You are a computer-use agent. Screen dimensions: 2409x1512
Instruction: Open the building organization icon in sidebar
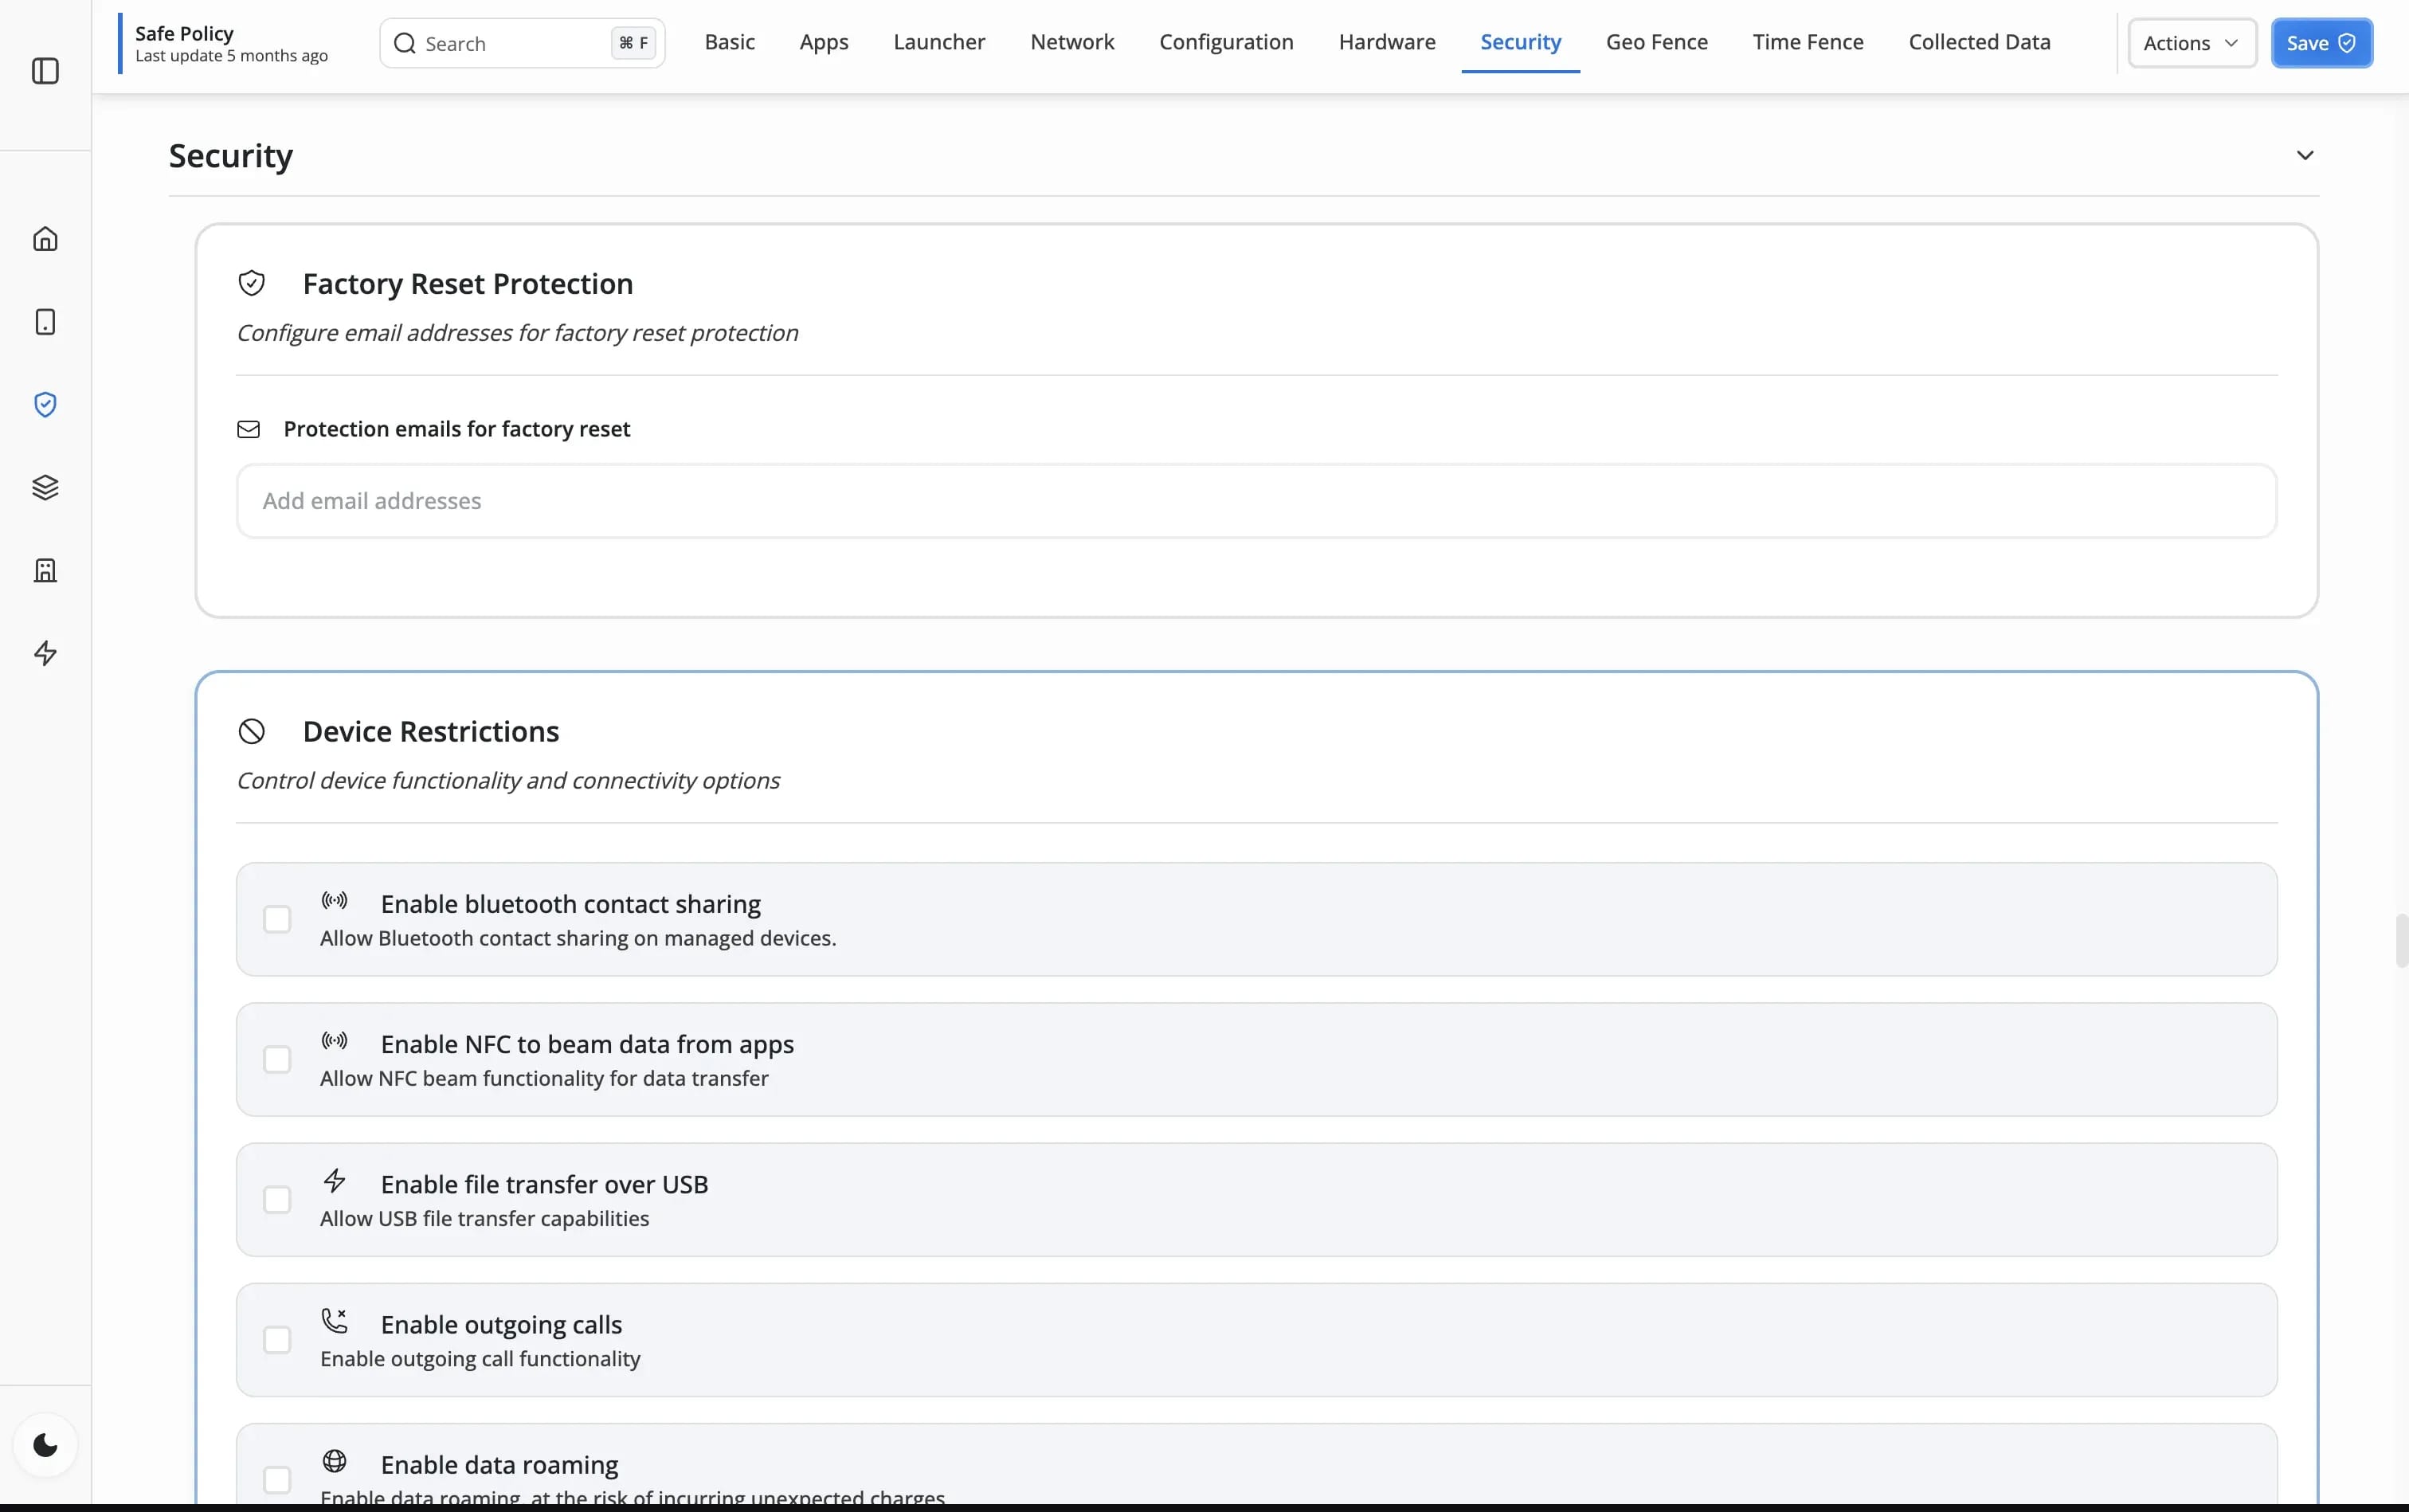point(45,571)
